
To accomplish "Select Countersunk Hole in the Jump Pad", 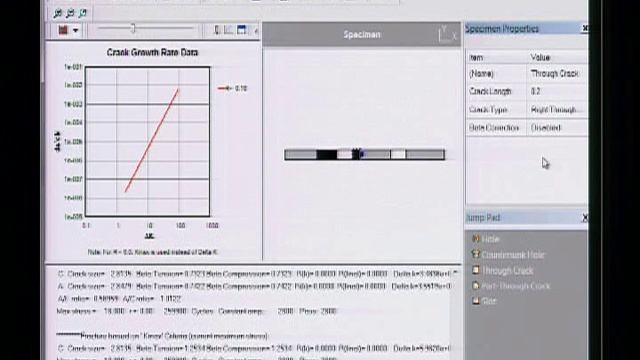I will 508,255.
